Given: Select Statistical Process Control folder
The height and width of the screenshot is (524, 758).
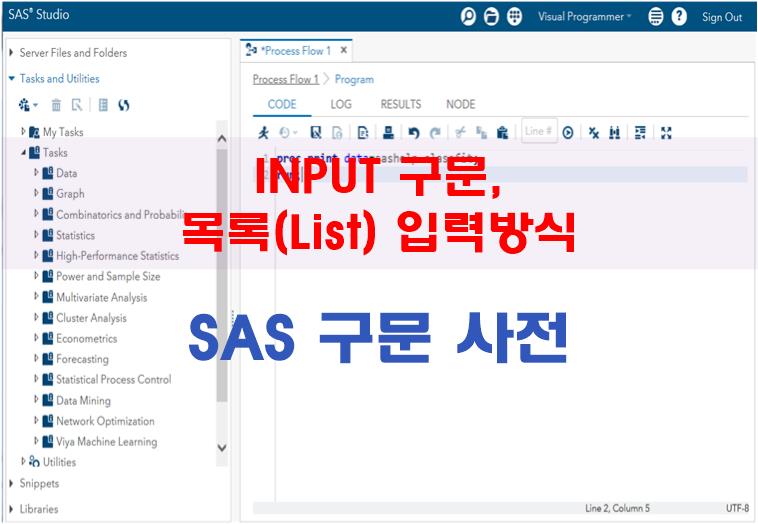Looking at the screenshot, I should pos(114,379).
